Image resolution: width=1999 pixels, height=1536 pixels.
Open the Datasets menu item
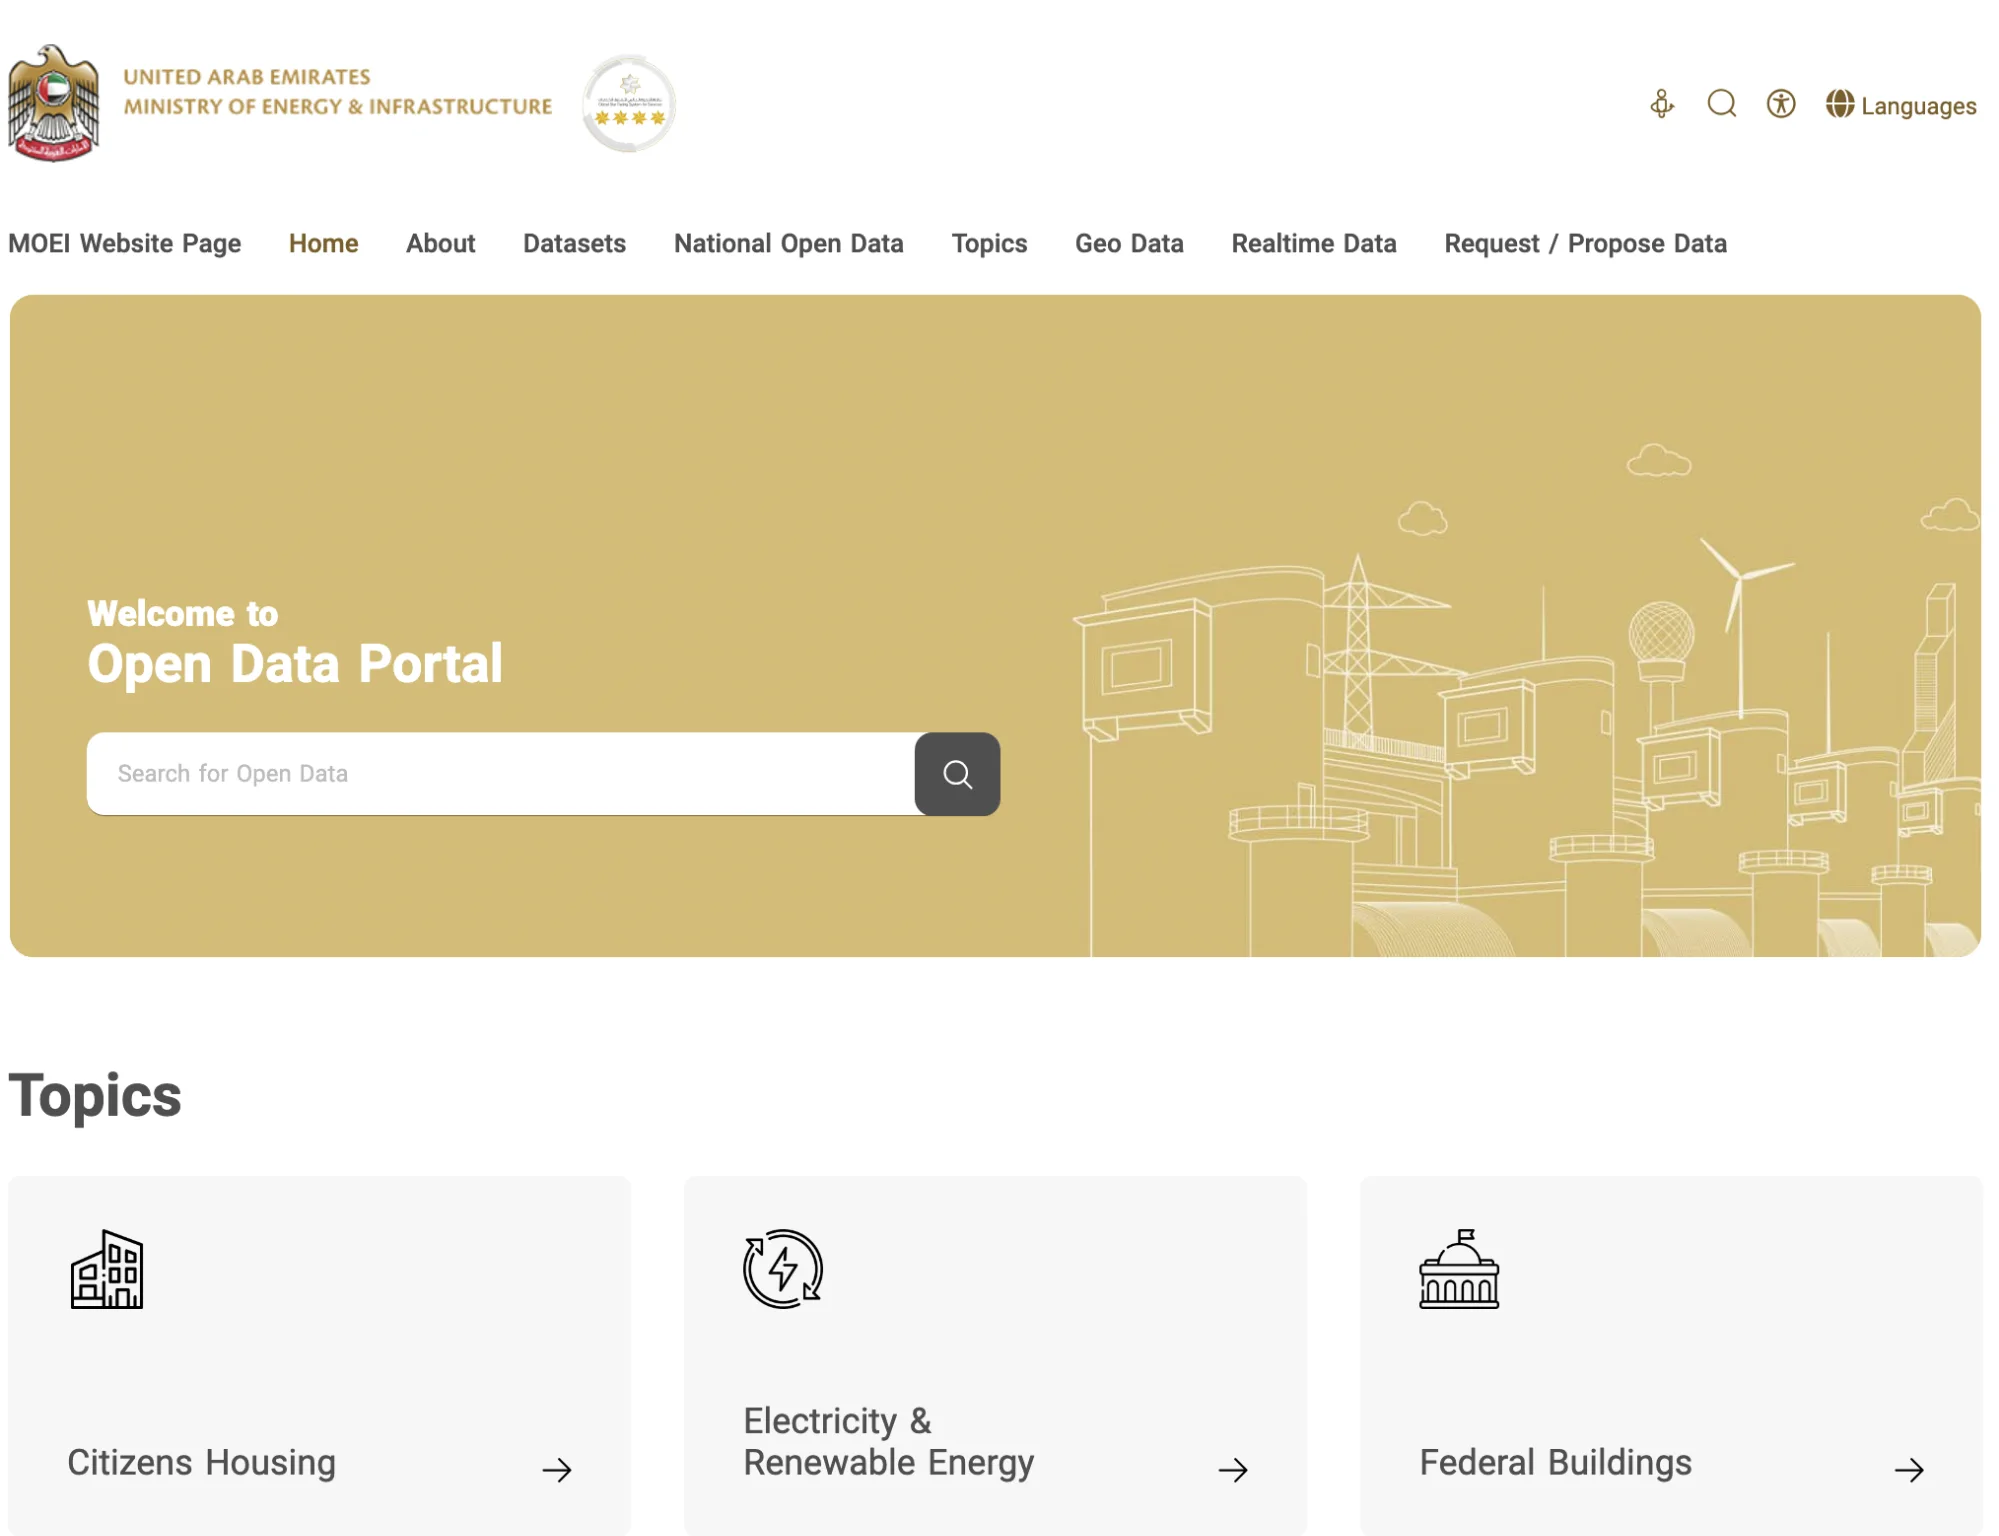click(x=574, y=243)
